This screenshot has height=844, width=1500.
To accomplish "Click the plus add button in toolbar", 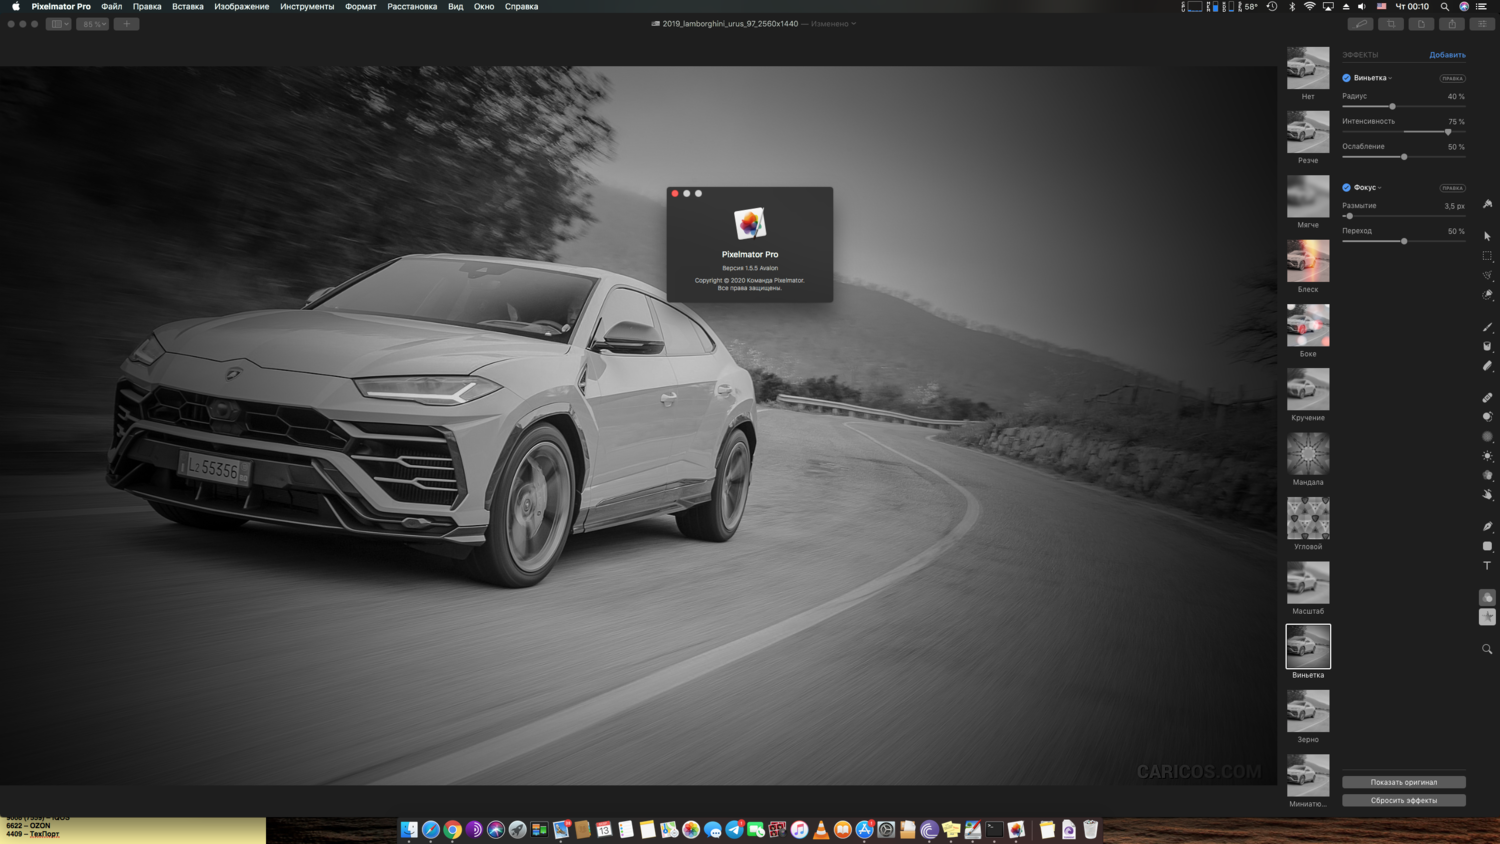I will click(x=126, y=24).
